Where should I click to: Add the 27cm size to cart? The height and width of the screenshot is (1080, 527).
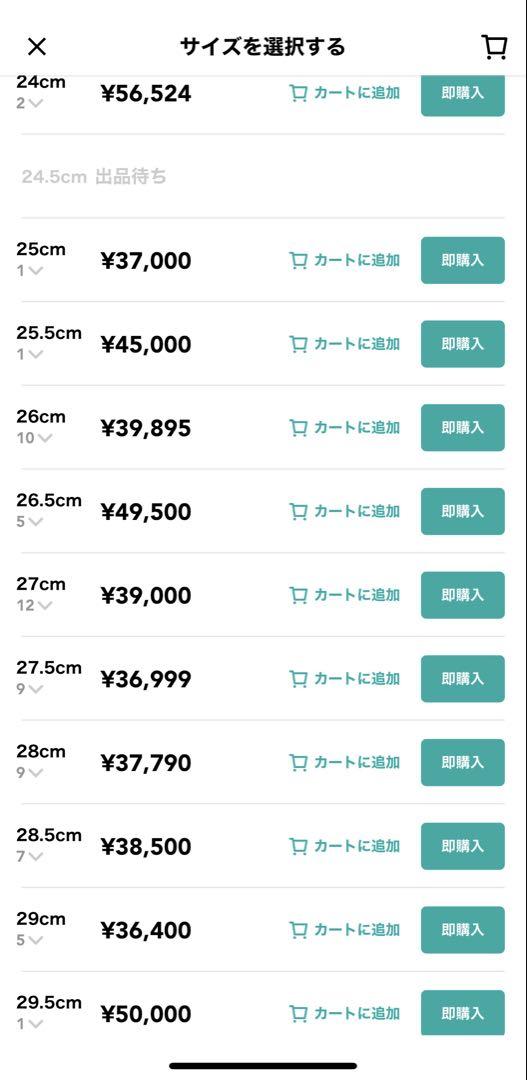[344, 594]
